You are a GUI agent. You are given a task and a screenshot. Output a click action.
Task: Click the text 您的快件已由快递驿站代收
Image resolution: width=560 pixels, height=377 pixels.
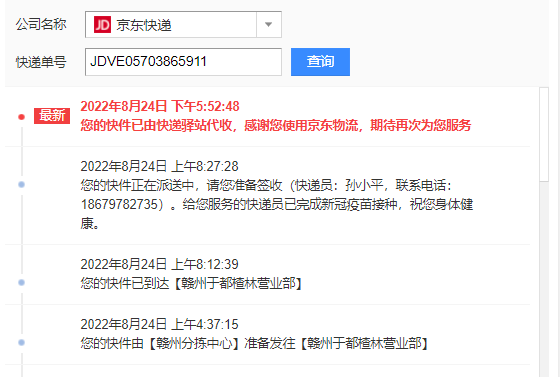point(157,125)
